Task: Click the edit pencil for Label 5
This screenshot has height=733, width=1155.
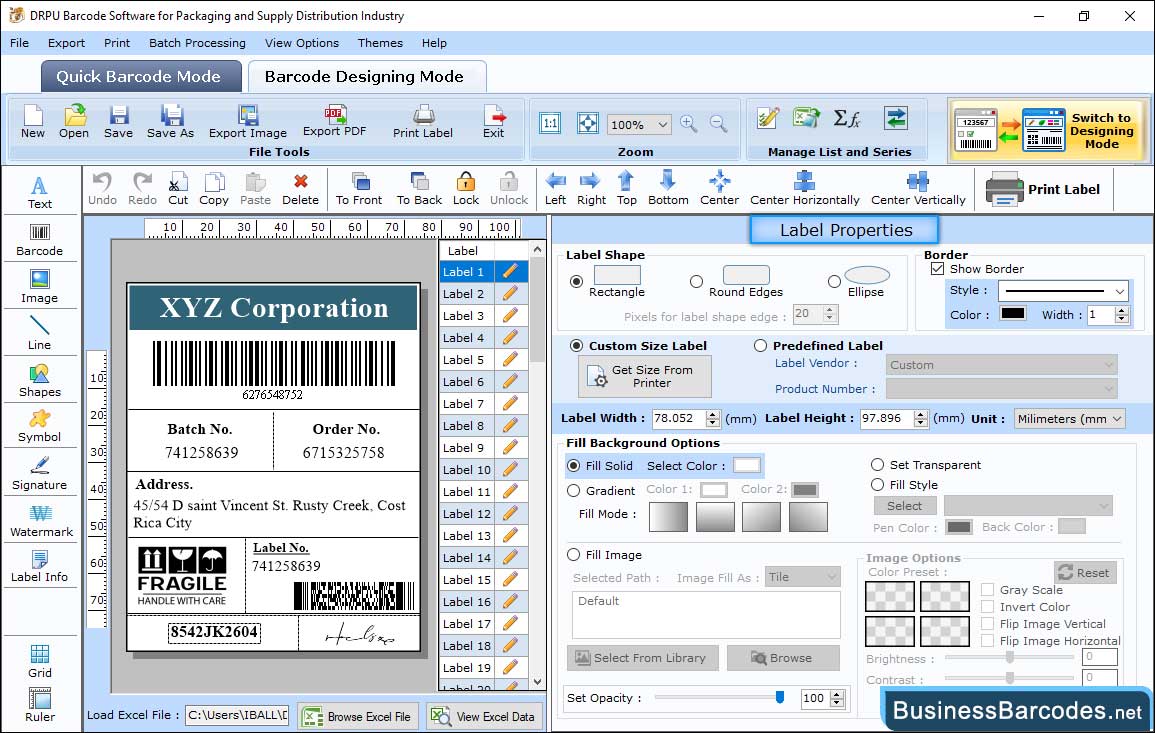Action: pyautogui.click(x=510, y=360)
